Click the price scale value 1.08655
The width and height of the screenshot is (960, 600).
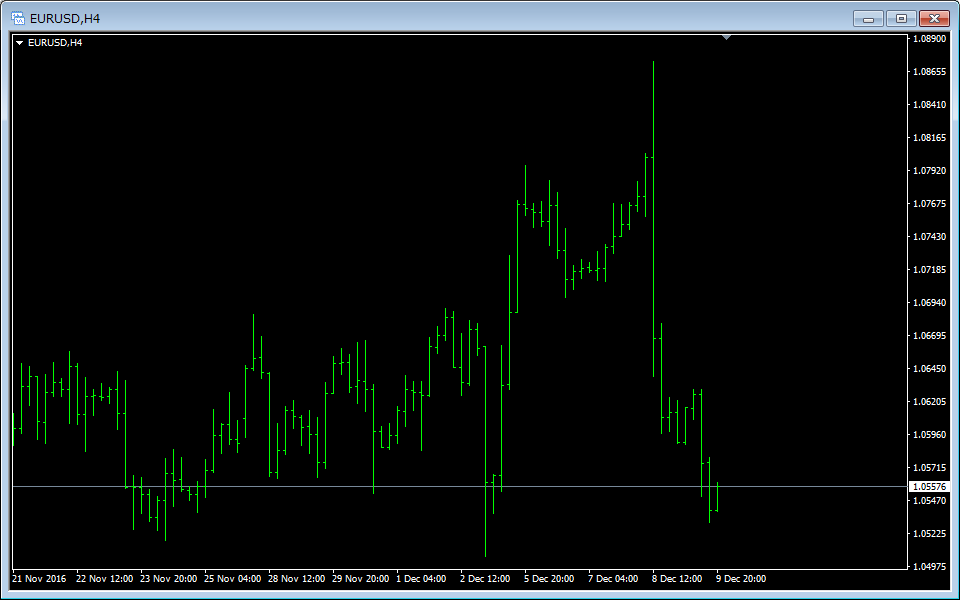point(929,72)
